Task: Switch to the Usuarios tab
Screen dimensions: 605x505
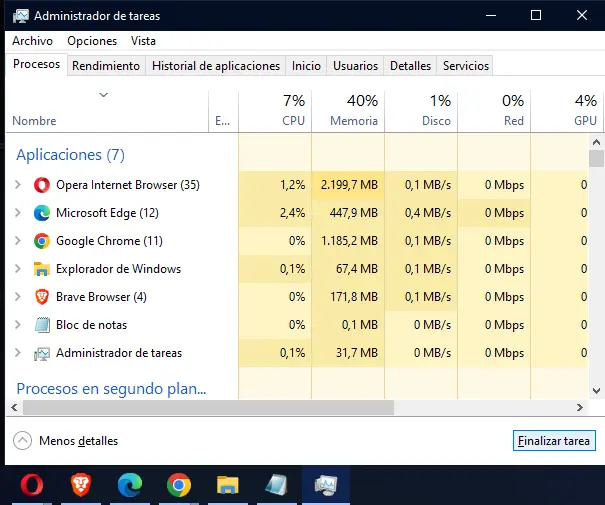Action: tap(355, 66)
